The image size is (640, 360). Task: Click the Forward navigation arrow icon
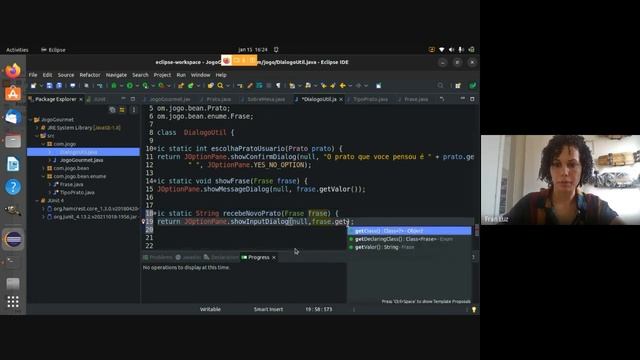coord(359,86)
